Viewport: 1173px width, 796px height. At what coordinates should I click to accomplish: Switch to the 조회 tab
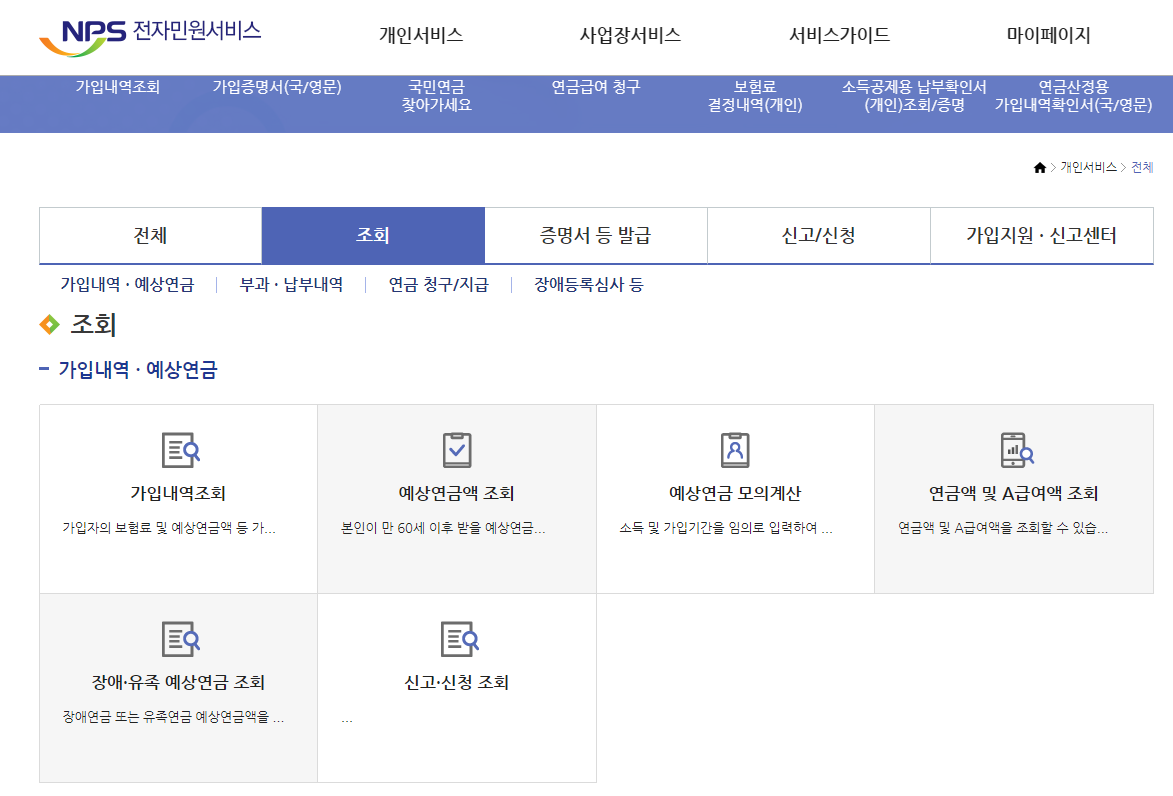pyautogui.click(x=373, y=234)
